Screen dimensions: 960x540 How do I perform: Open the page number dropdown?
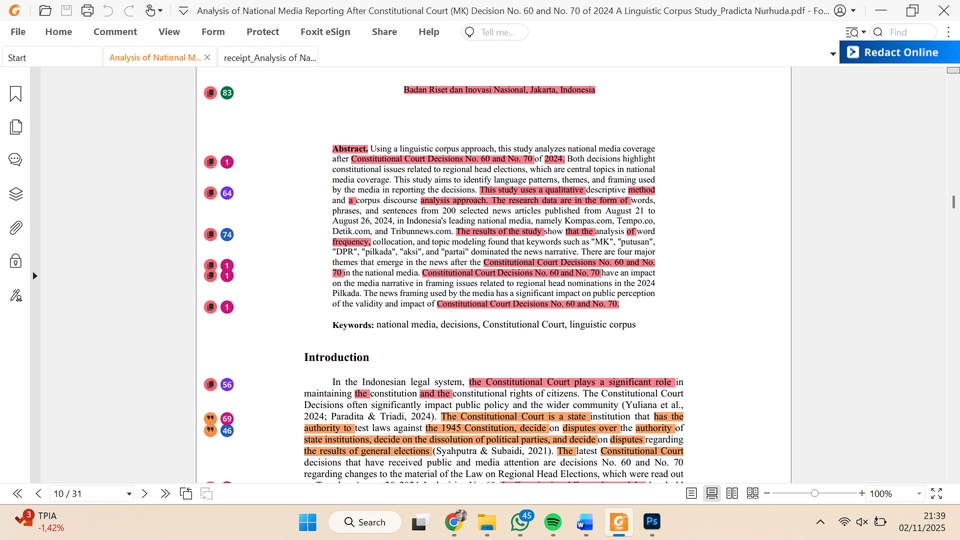point(129,494)
